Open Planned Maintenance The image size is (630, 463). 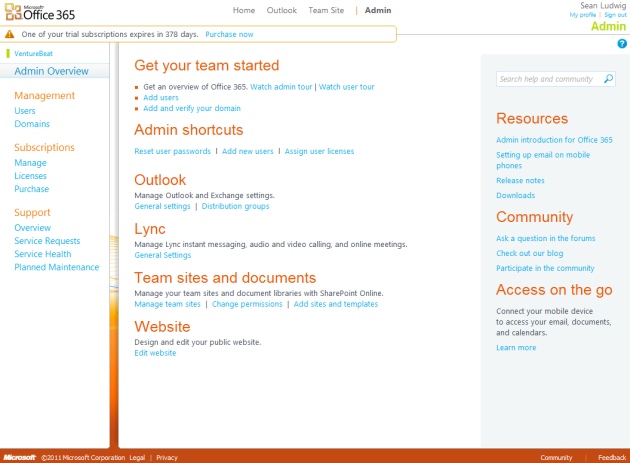coord(57,267)
